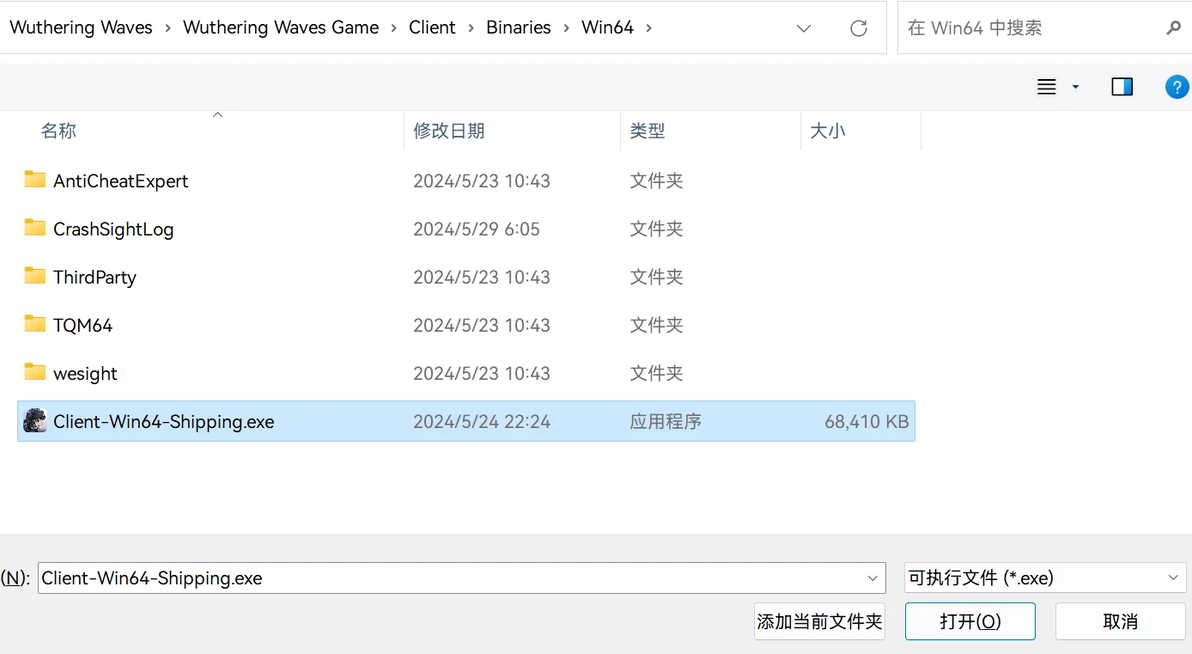The height and width of the screenshot is (654, 1192).
Task: Click the CrashSightLog folder icon
Action: pyautogui.click(x=35, y=227)
